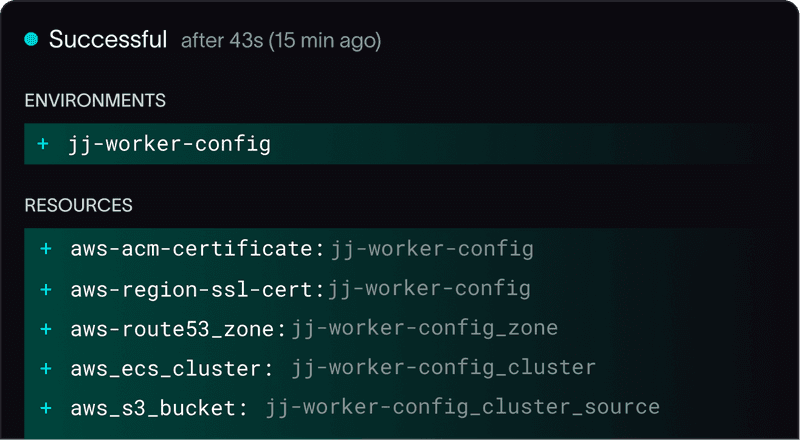Click the teal Successful status dot

tap(31, 40)
